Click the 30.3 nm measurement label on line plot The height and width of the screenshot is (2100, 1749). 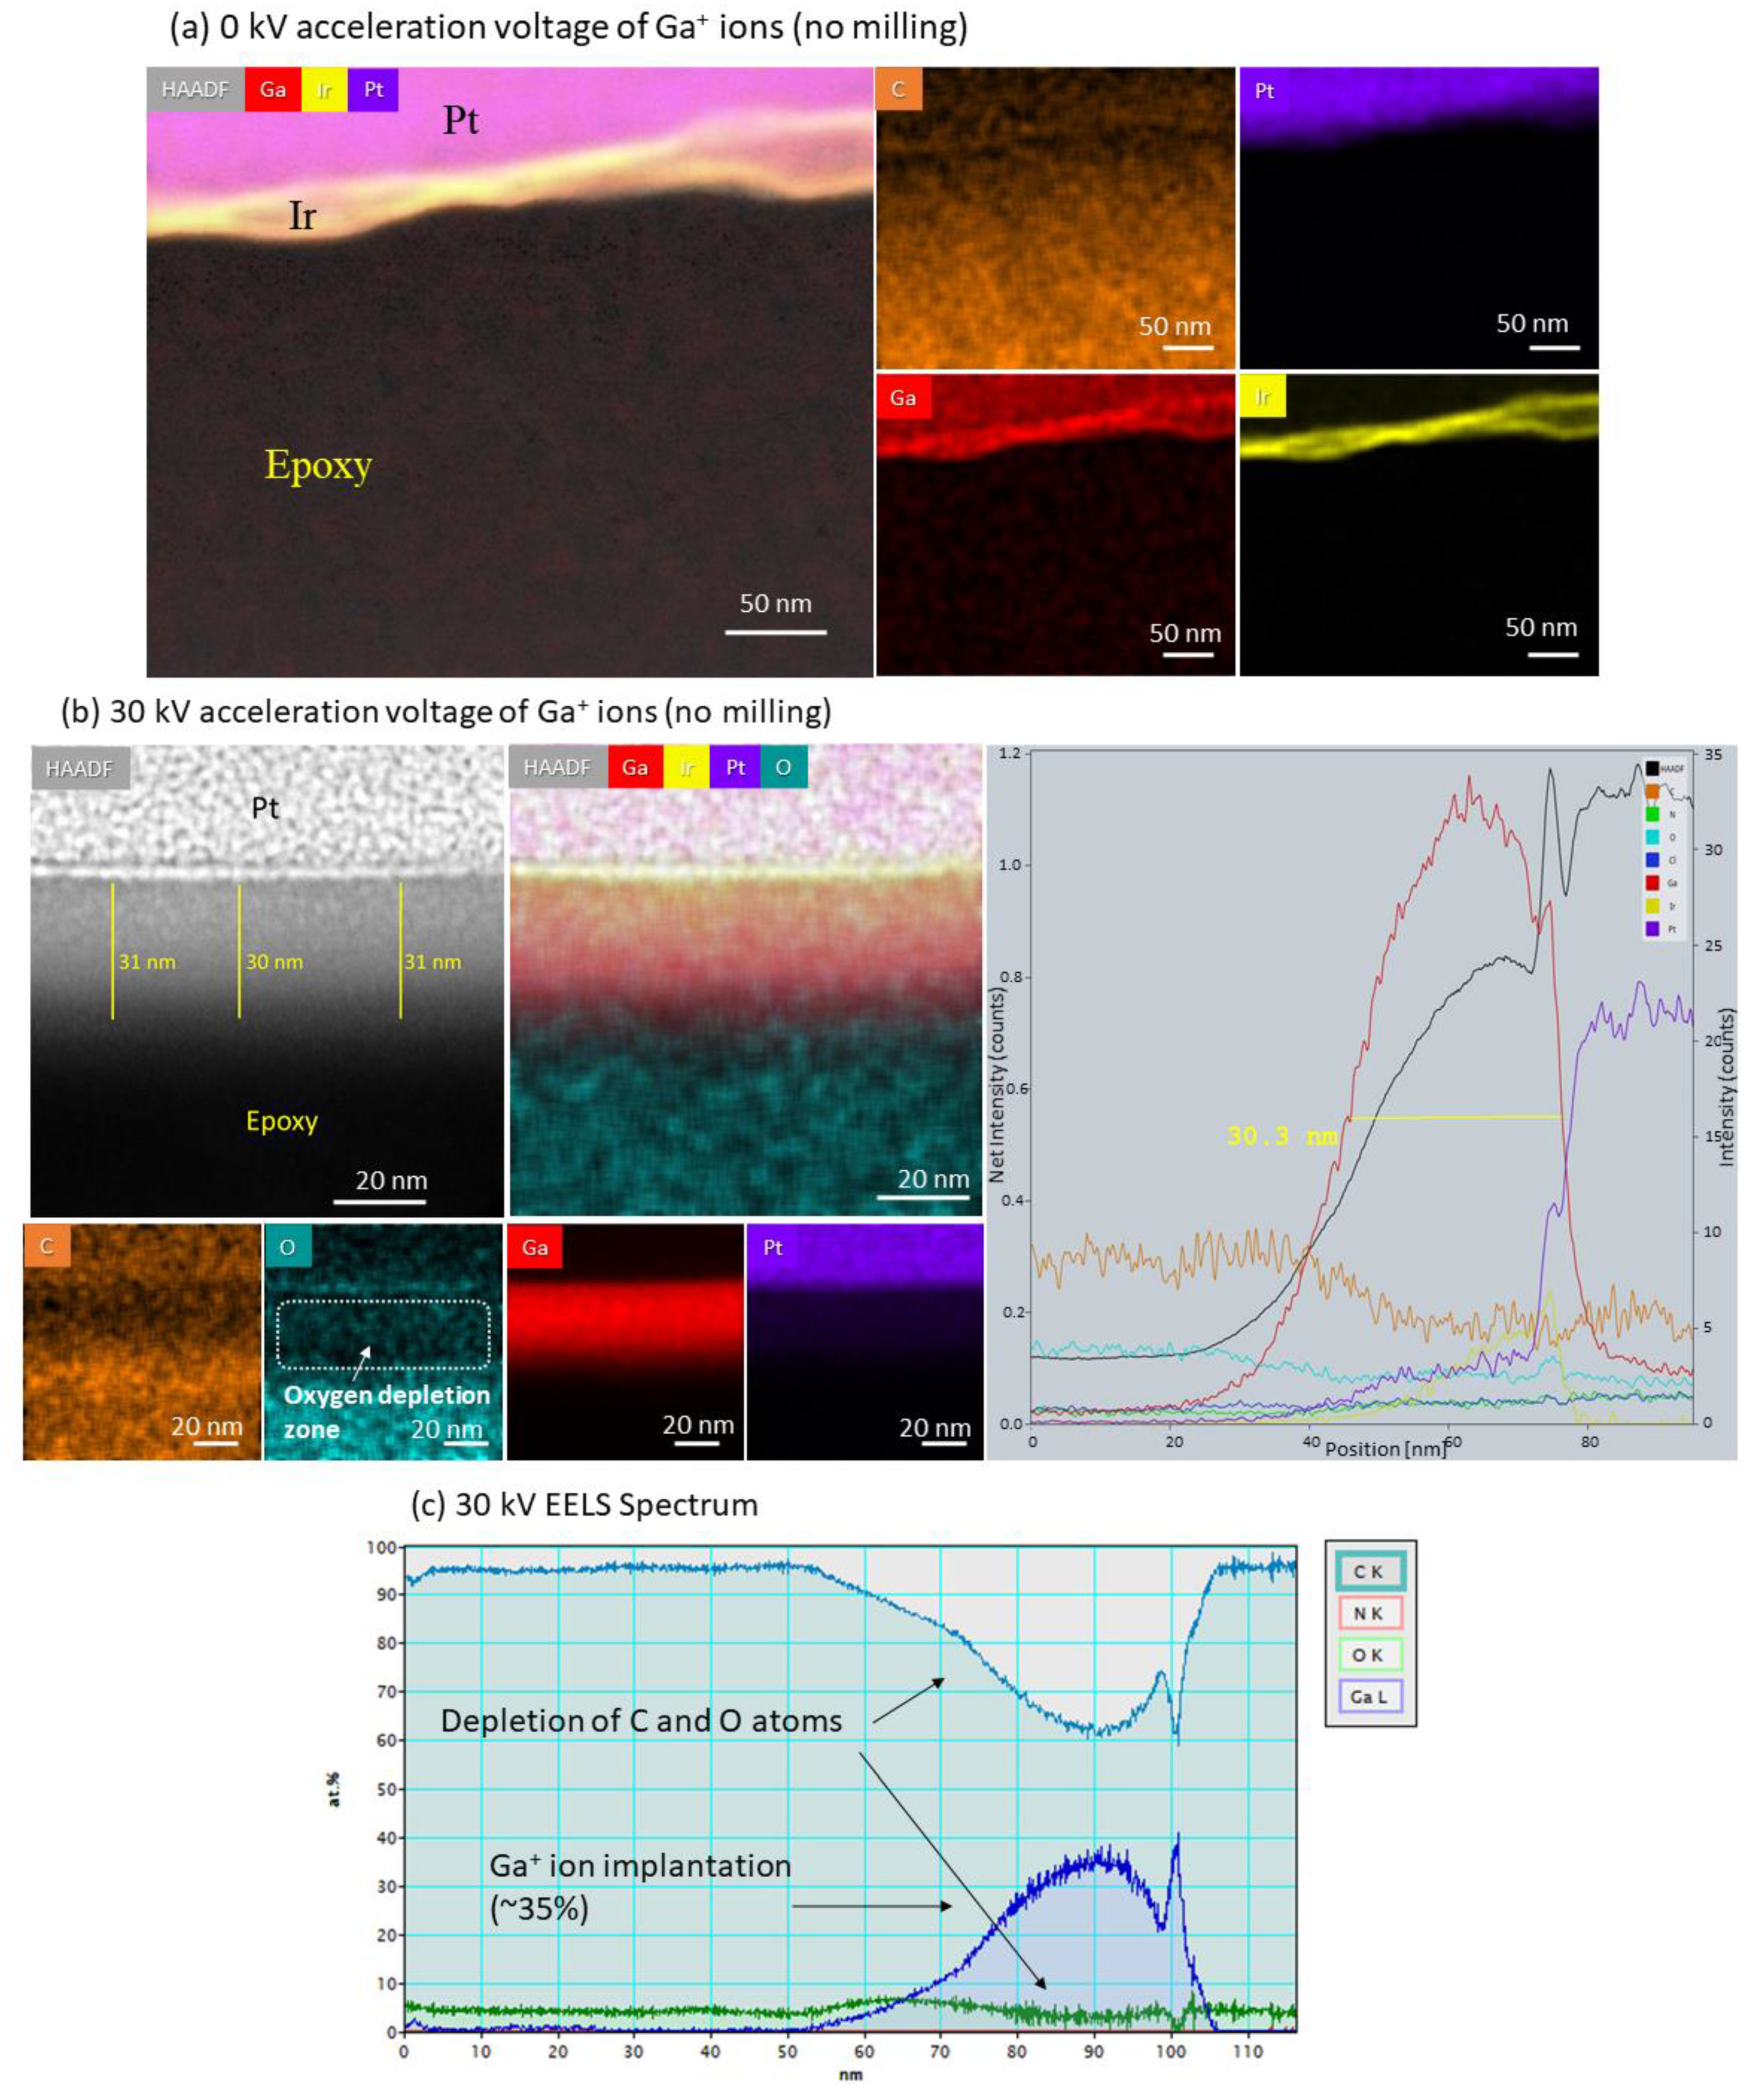point(1281,1136)
